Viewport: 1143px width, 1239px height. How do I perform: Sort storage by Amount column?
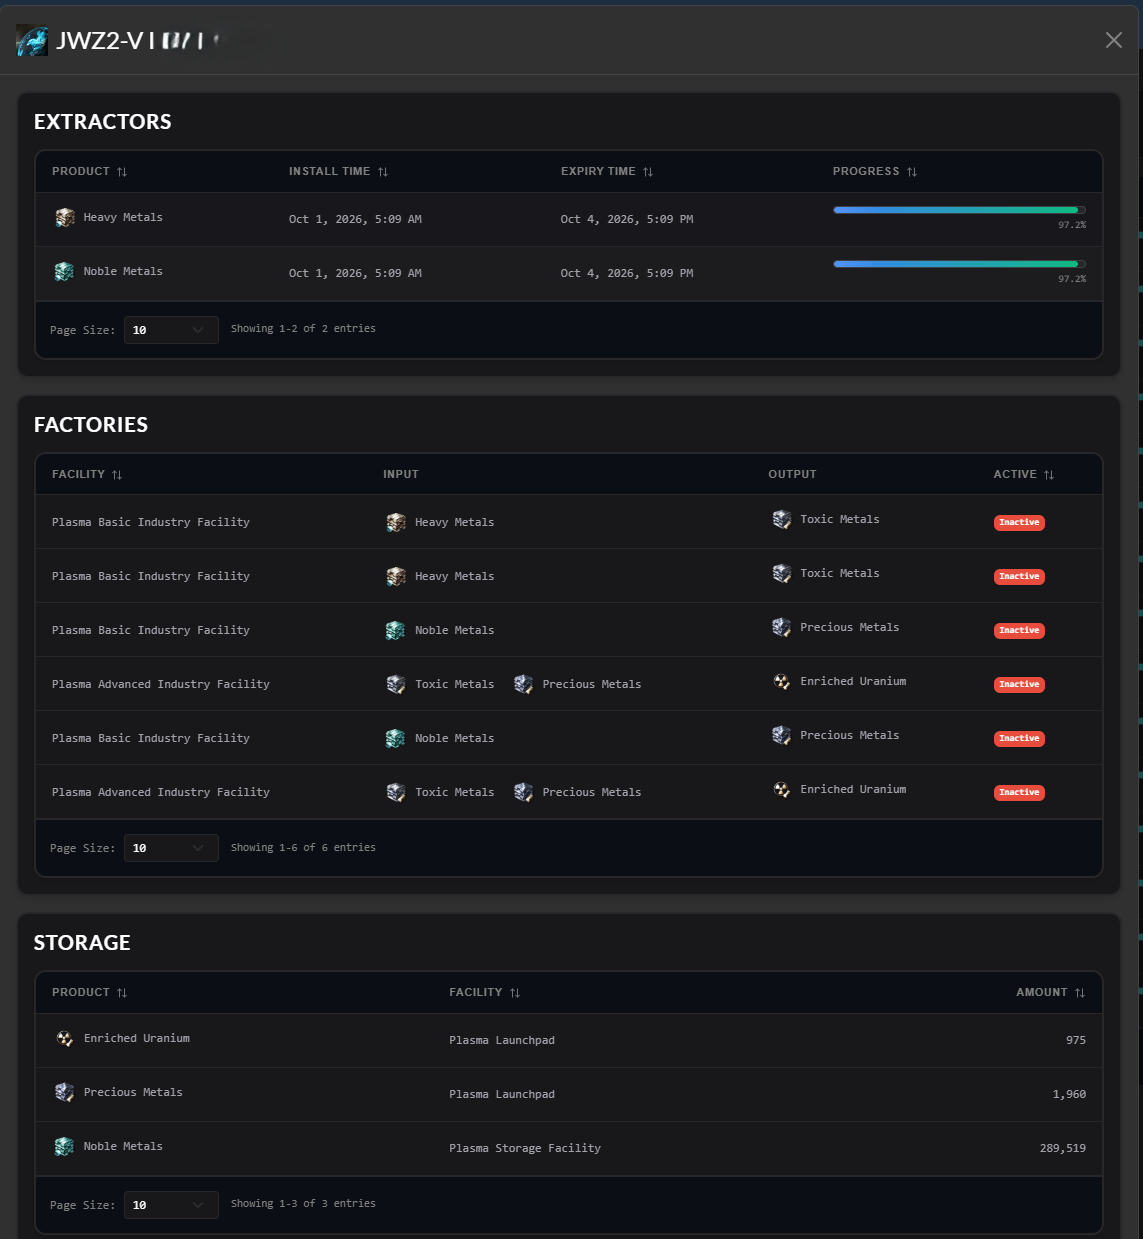(1050, 992)
